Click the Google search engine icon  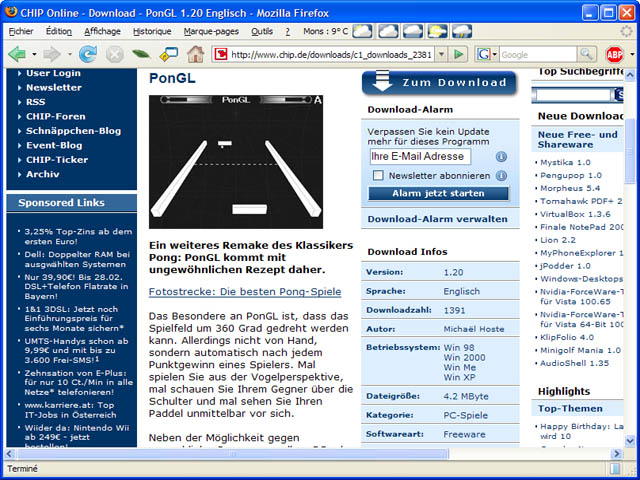click(483, 54)
